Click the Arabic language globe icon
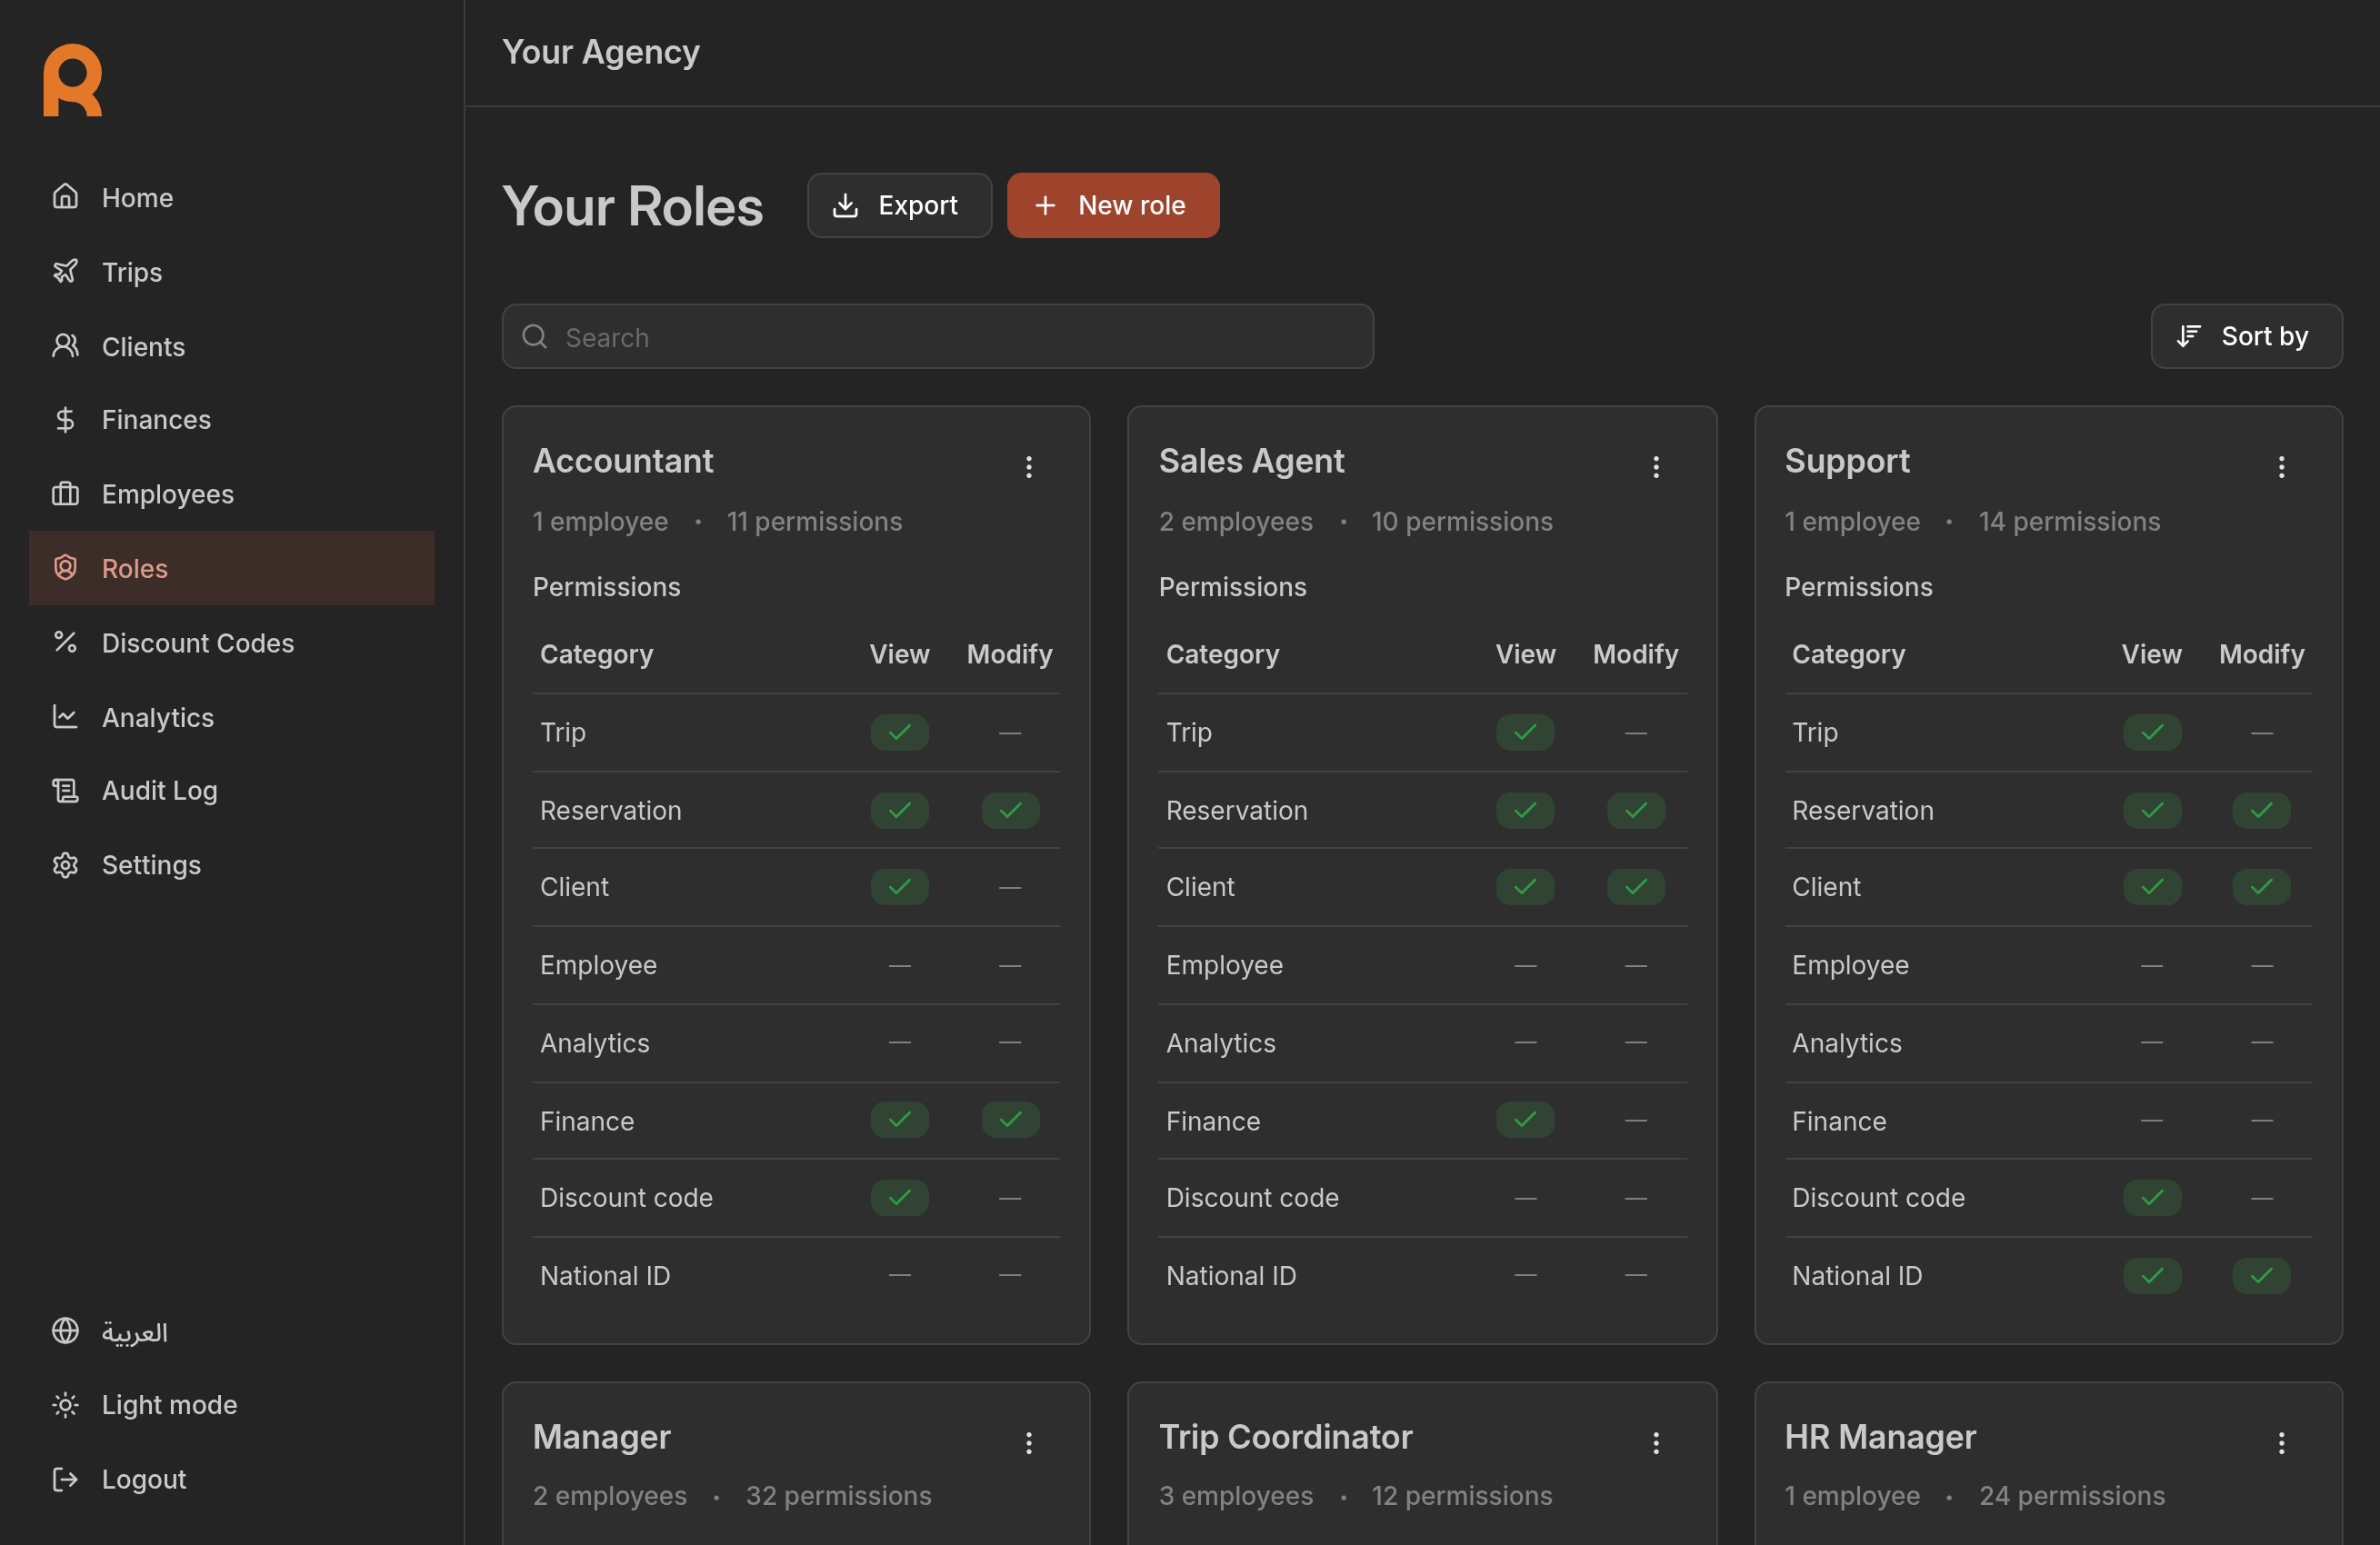This screenshot has height=1545, width=2380. pyautogui.click(x=65, y=1331)
